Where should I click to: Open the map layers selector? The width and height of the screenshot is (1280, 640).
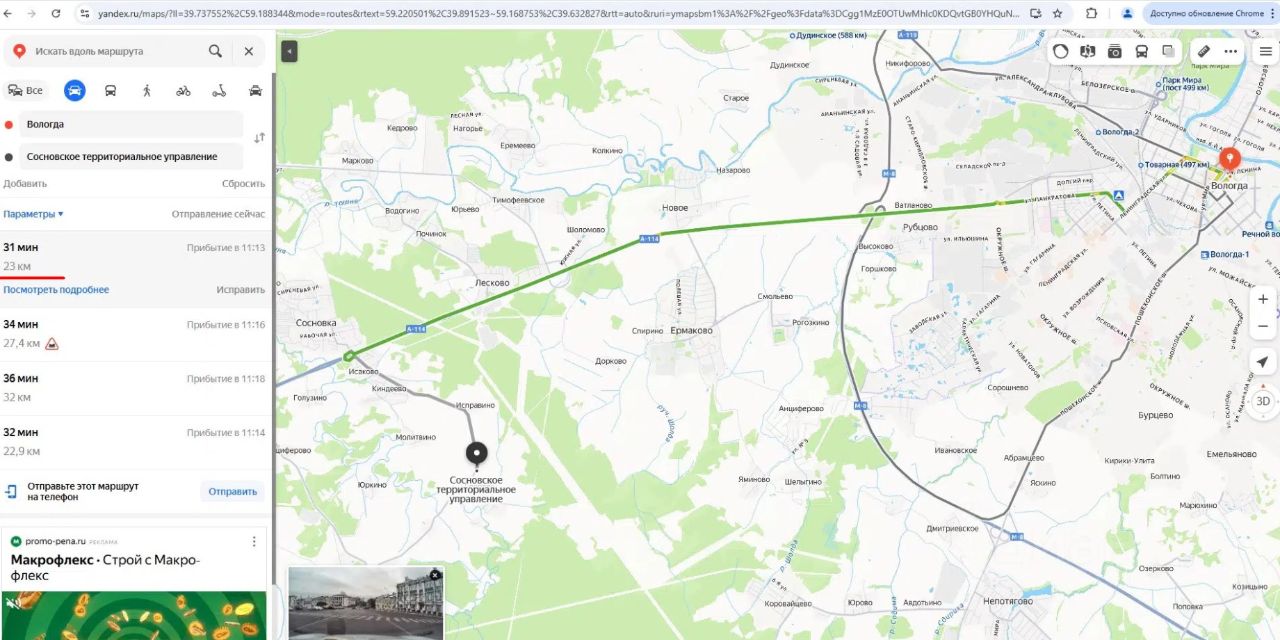(1168, 51)
